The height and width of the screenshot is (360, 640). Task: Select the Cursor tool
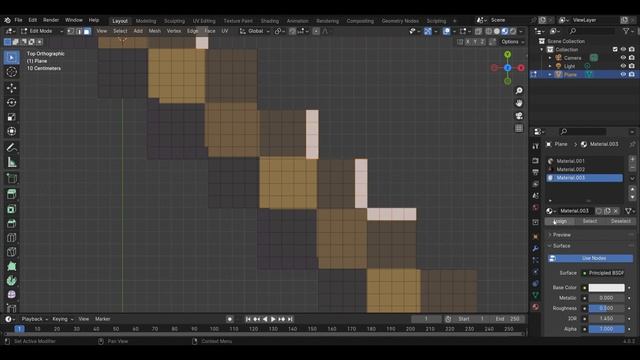point(11,72)
